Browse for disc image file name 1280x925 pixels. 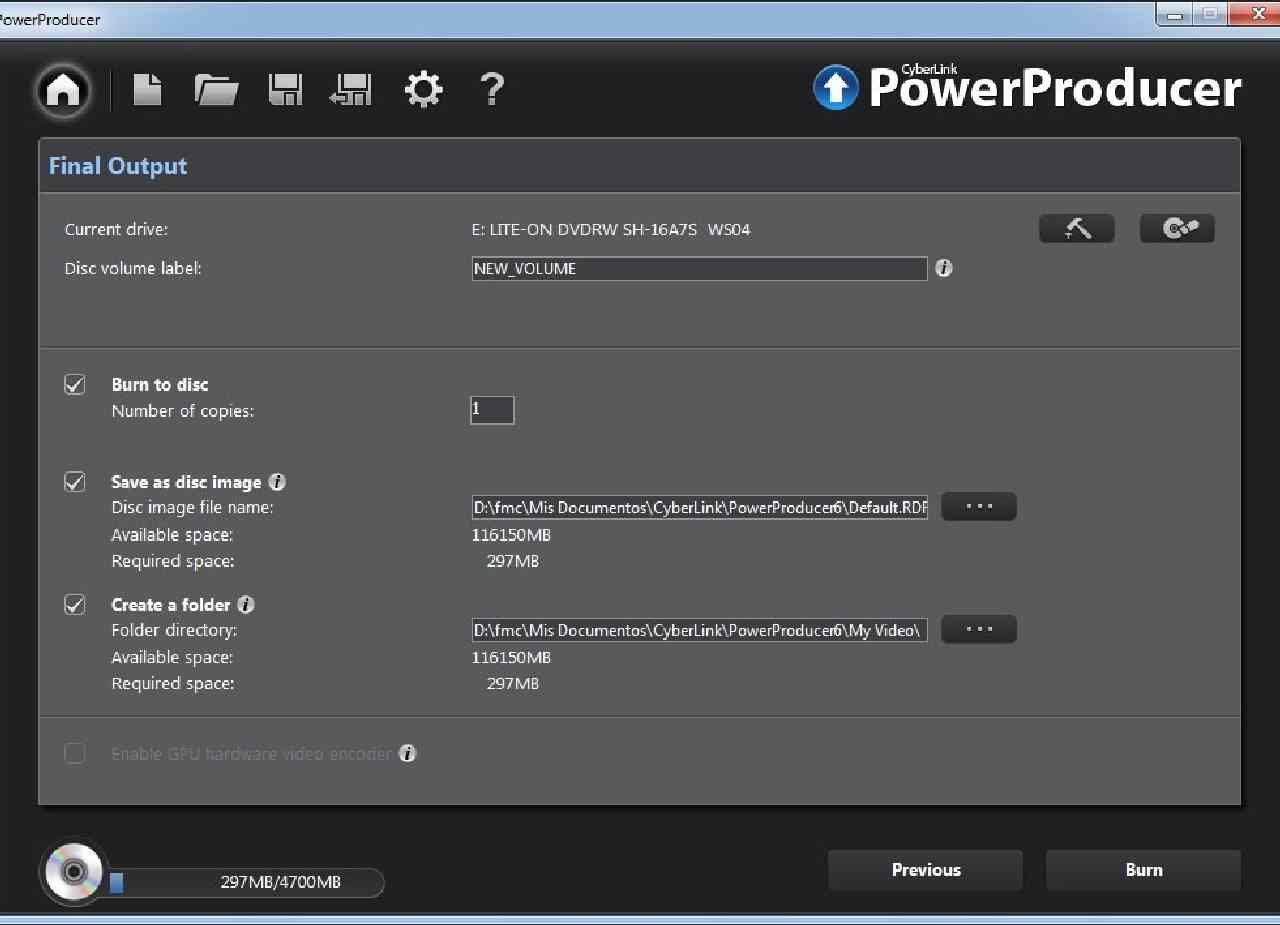pos(979,506)
